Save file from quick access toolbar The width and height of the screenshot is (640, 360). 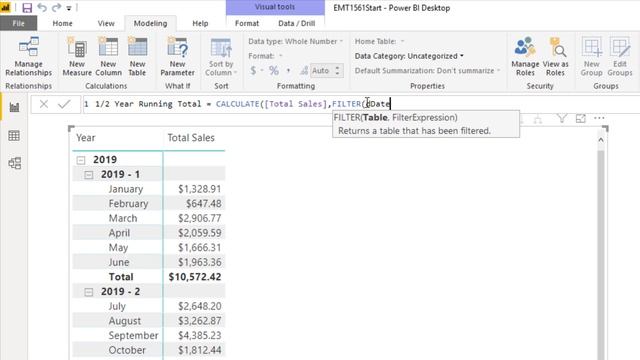27,8
